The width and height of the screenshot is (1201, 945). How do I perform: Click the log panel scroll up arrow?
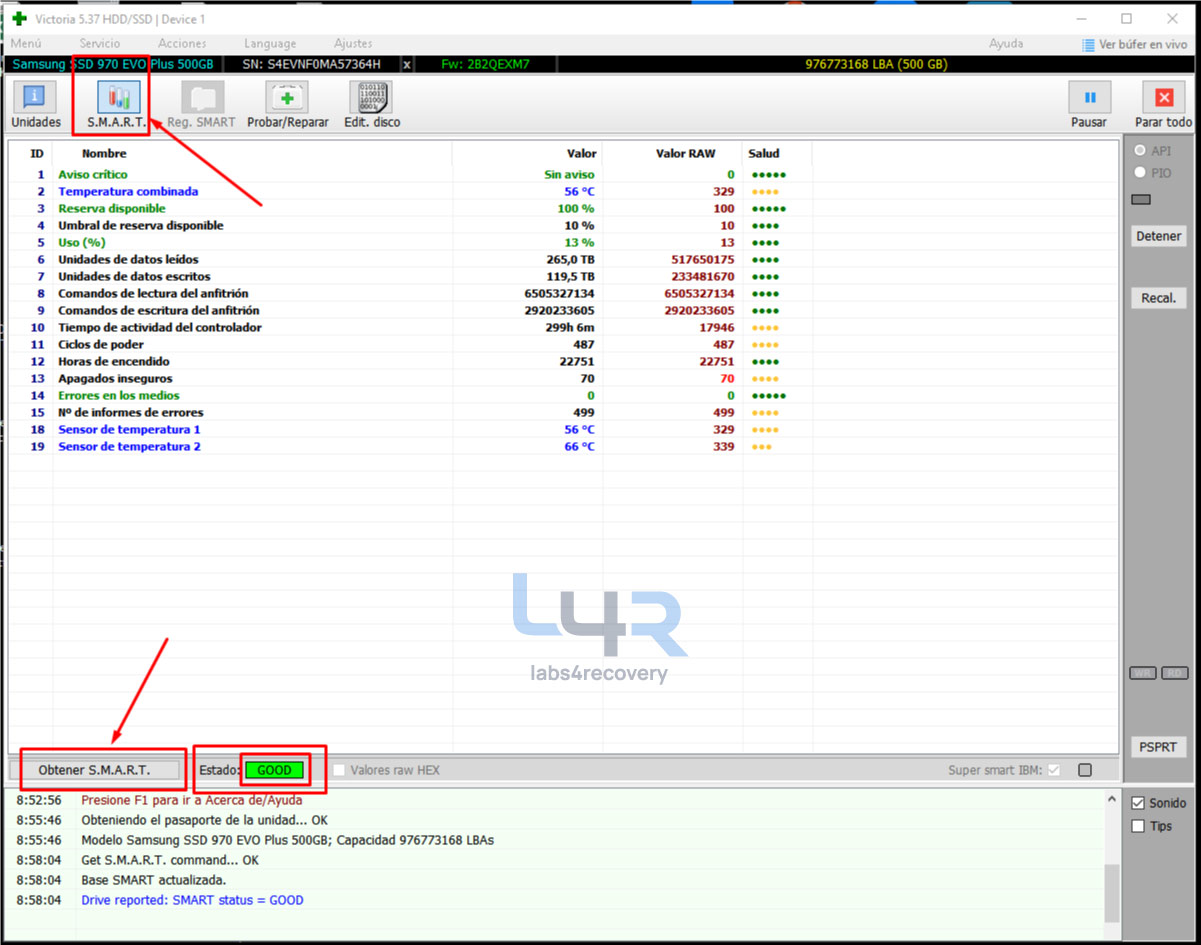(1111, 800)
